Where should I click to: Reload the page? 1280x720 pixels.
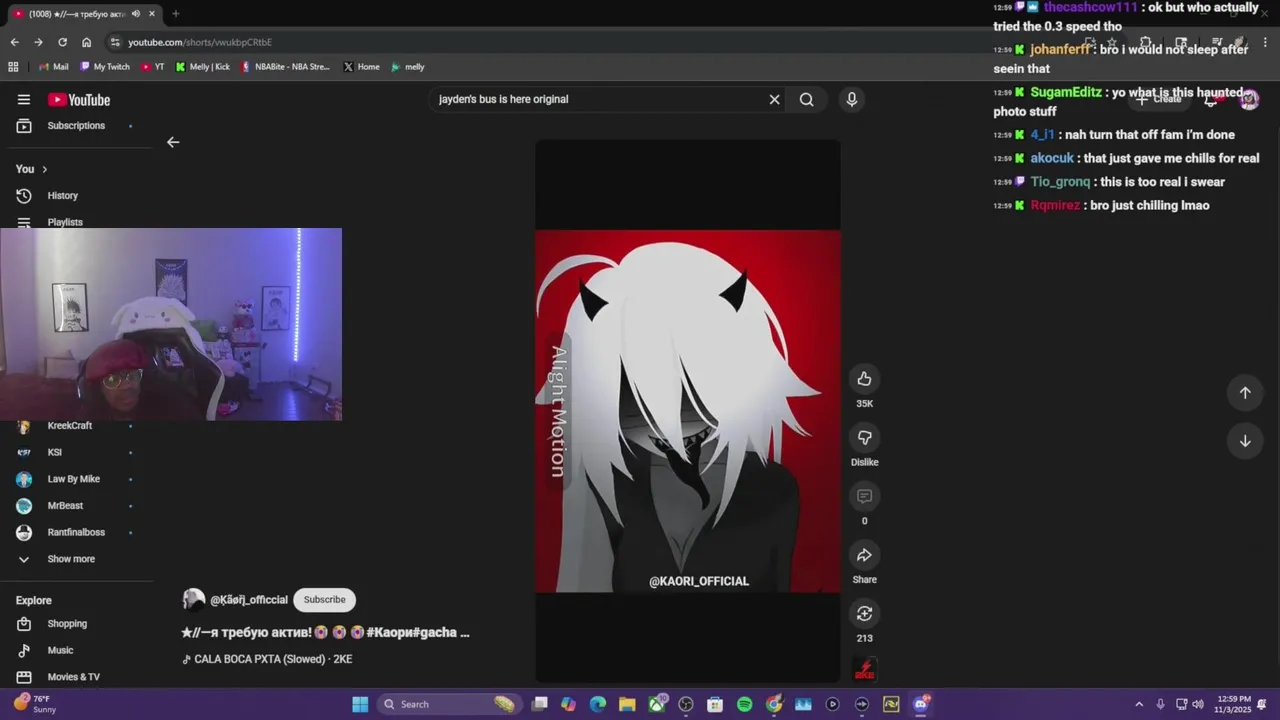click(62, 42)
